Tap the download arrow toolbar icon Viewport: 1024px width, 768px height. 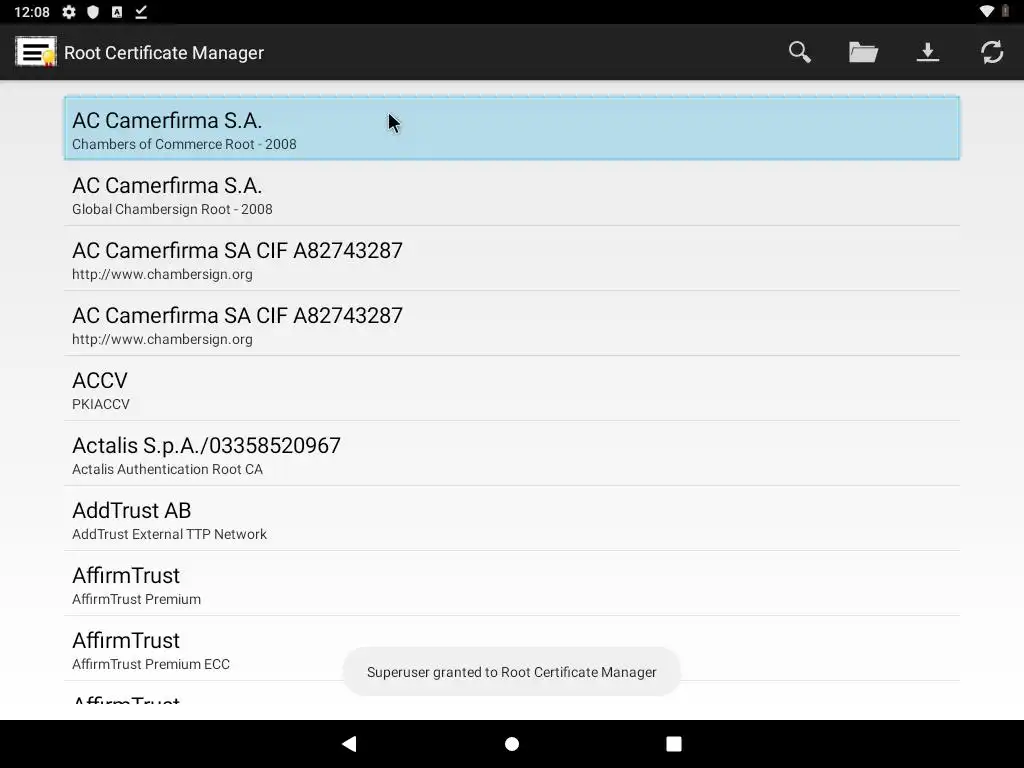(x=927, y=52)
